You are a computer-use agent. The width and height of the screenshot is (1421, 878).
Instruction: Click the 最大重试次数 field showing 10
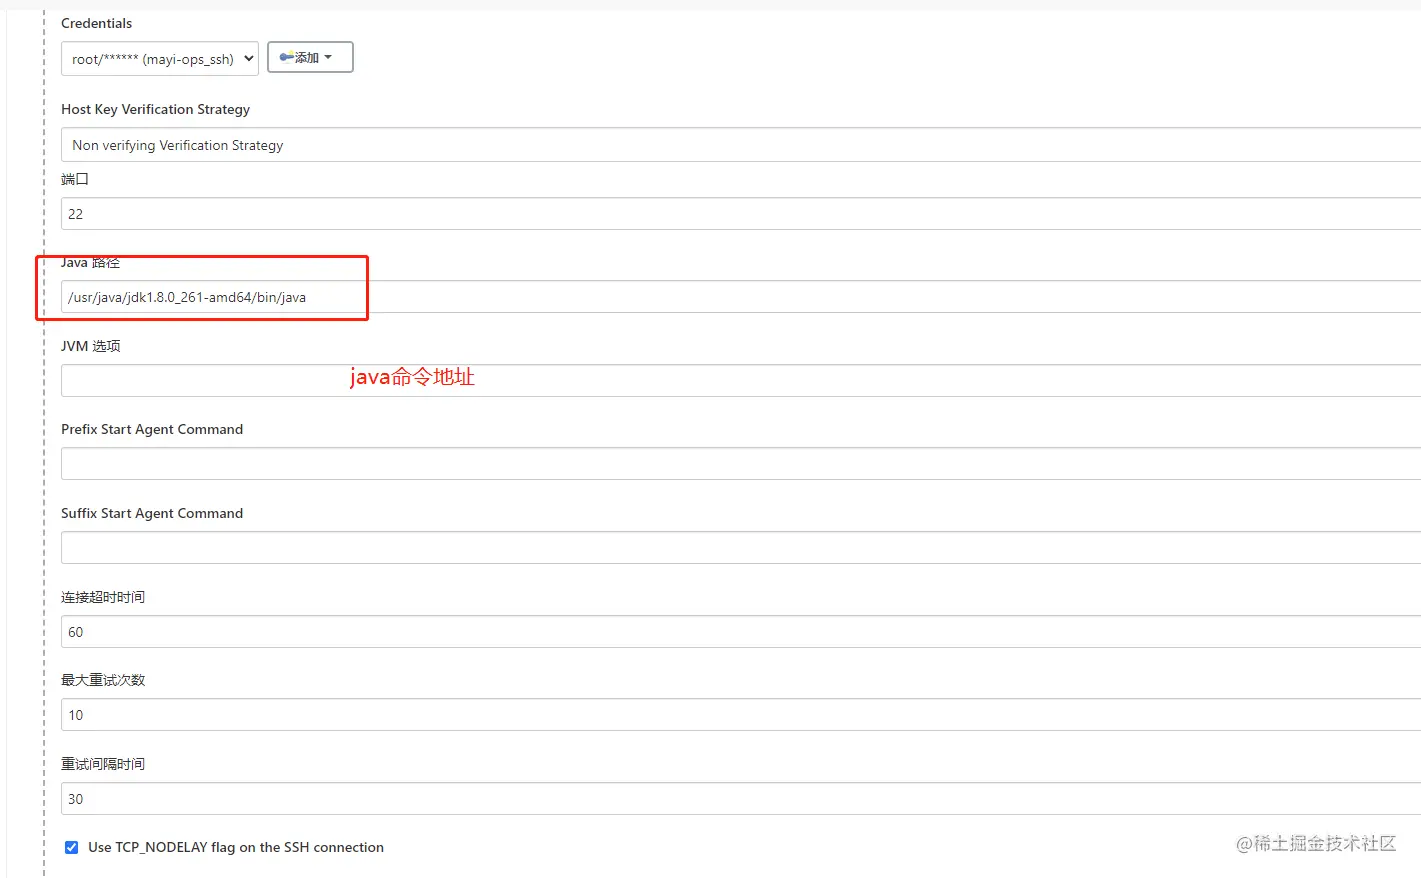tap(741, 715)
